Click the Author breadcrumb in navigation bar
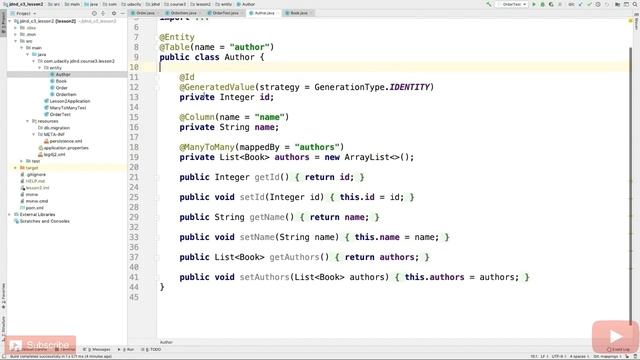Viewport: 640px width, 360px height. (246, 4)
